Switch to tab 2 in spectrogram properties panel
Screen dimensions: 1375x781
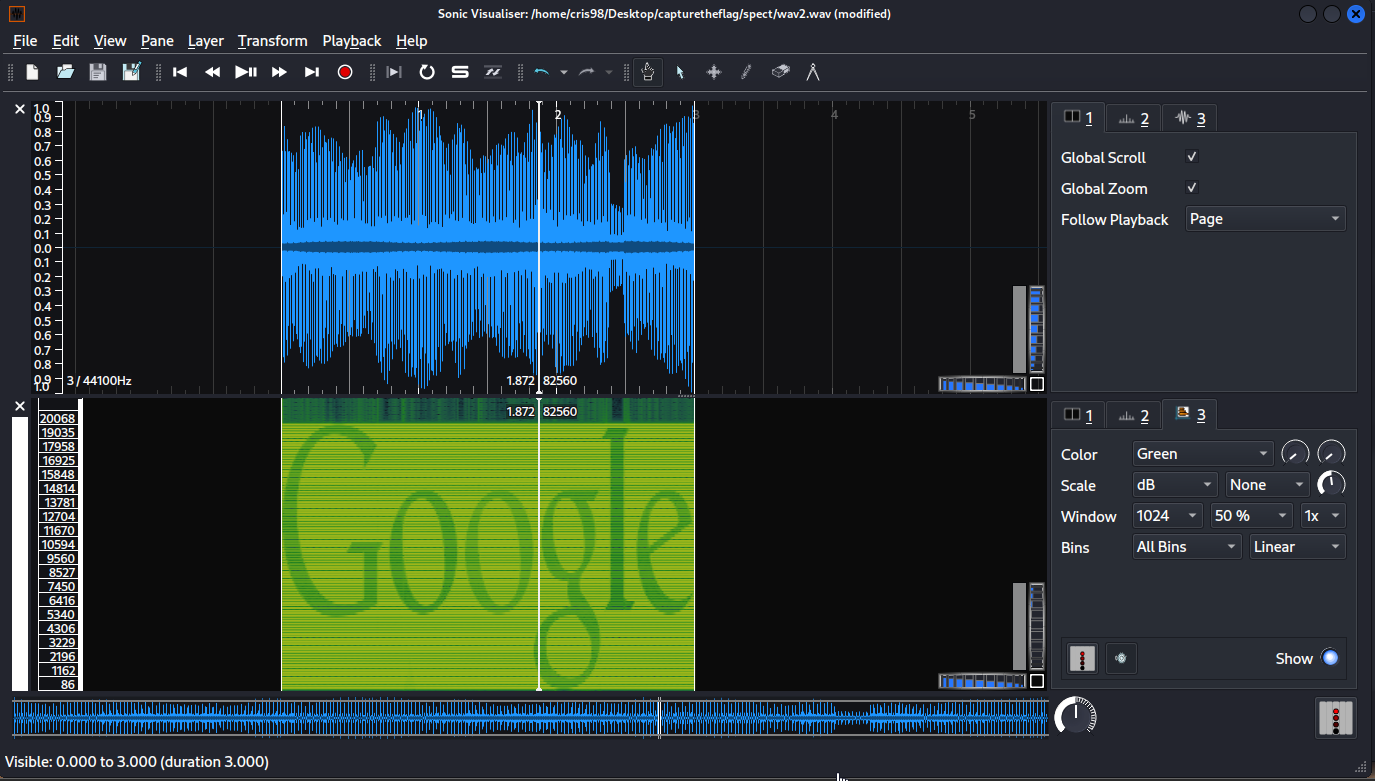[x=1133, y=415]
